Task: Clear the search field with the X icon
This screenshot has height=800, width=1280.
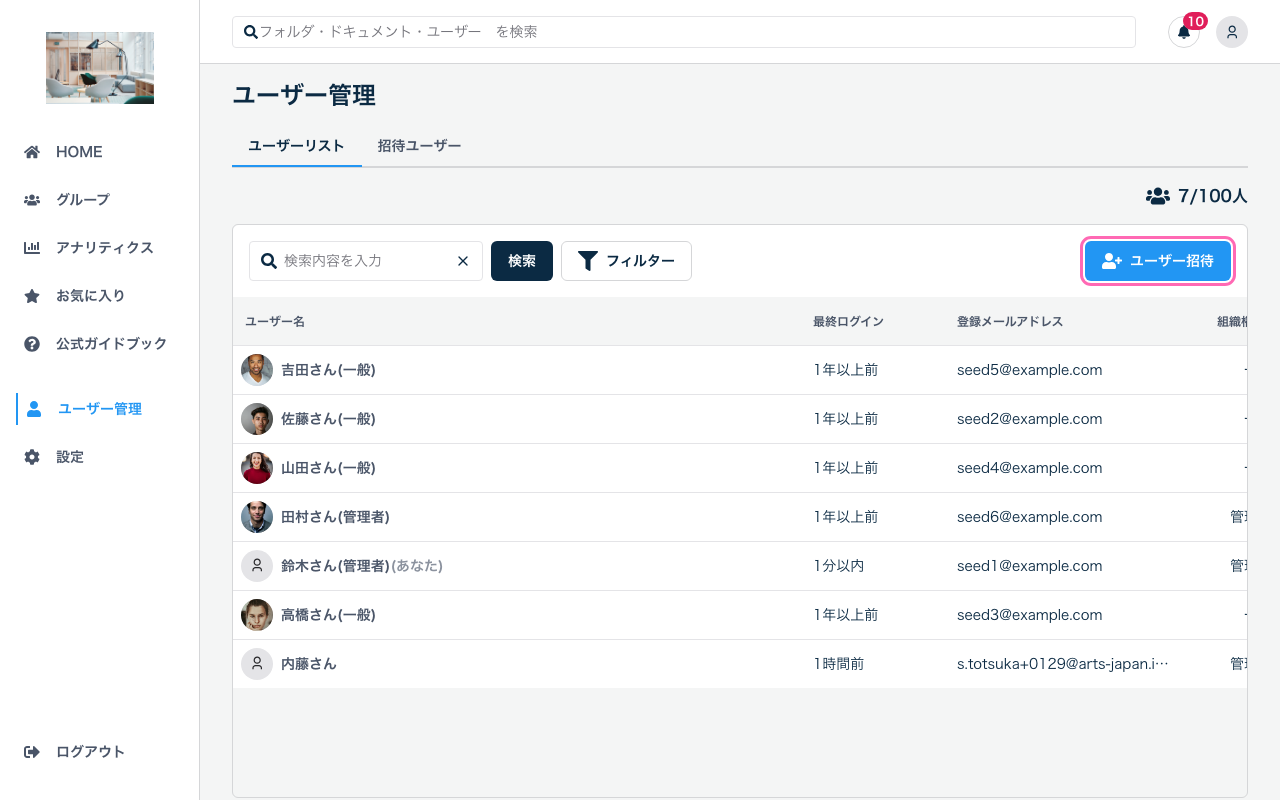Action: tap(462, 260)
